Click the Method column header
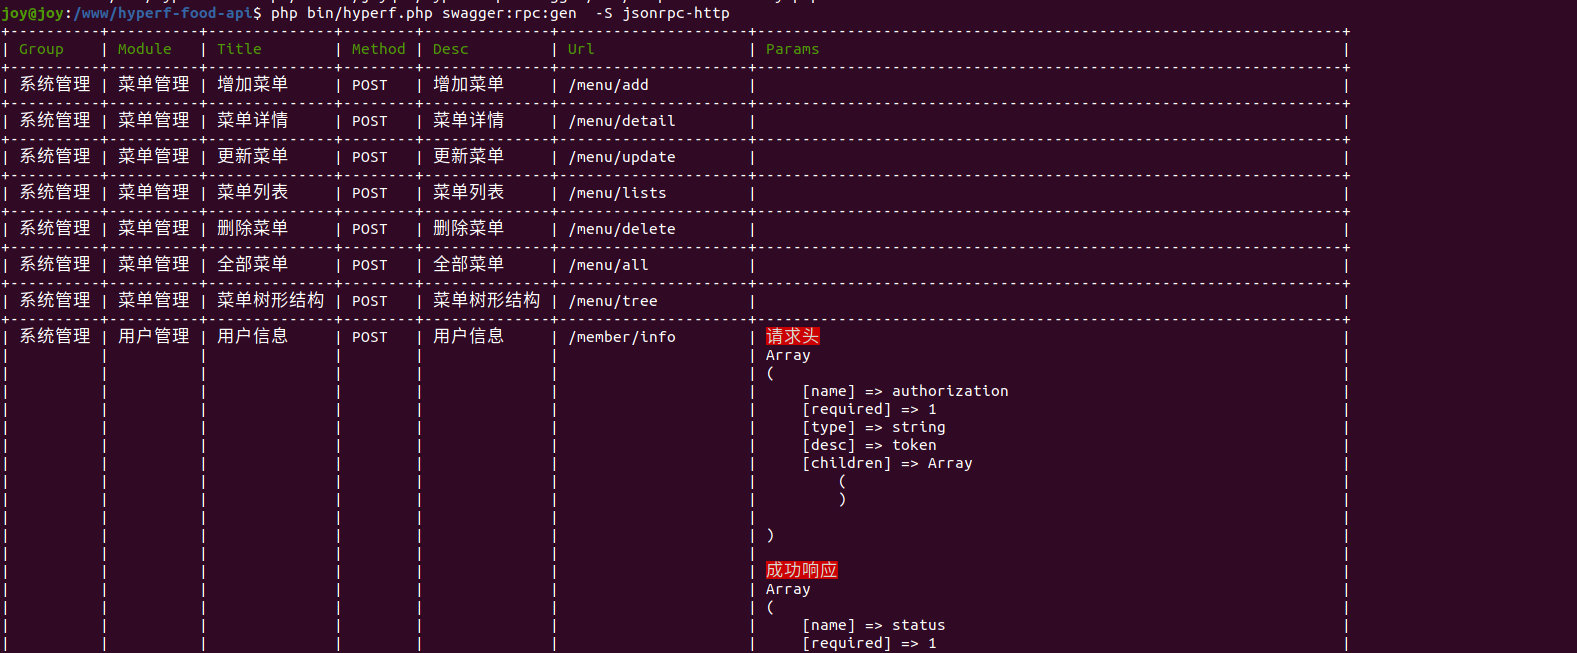This screenshot has height=653, width=1577. coord(378,49)
